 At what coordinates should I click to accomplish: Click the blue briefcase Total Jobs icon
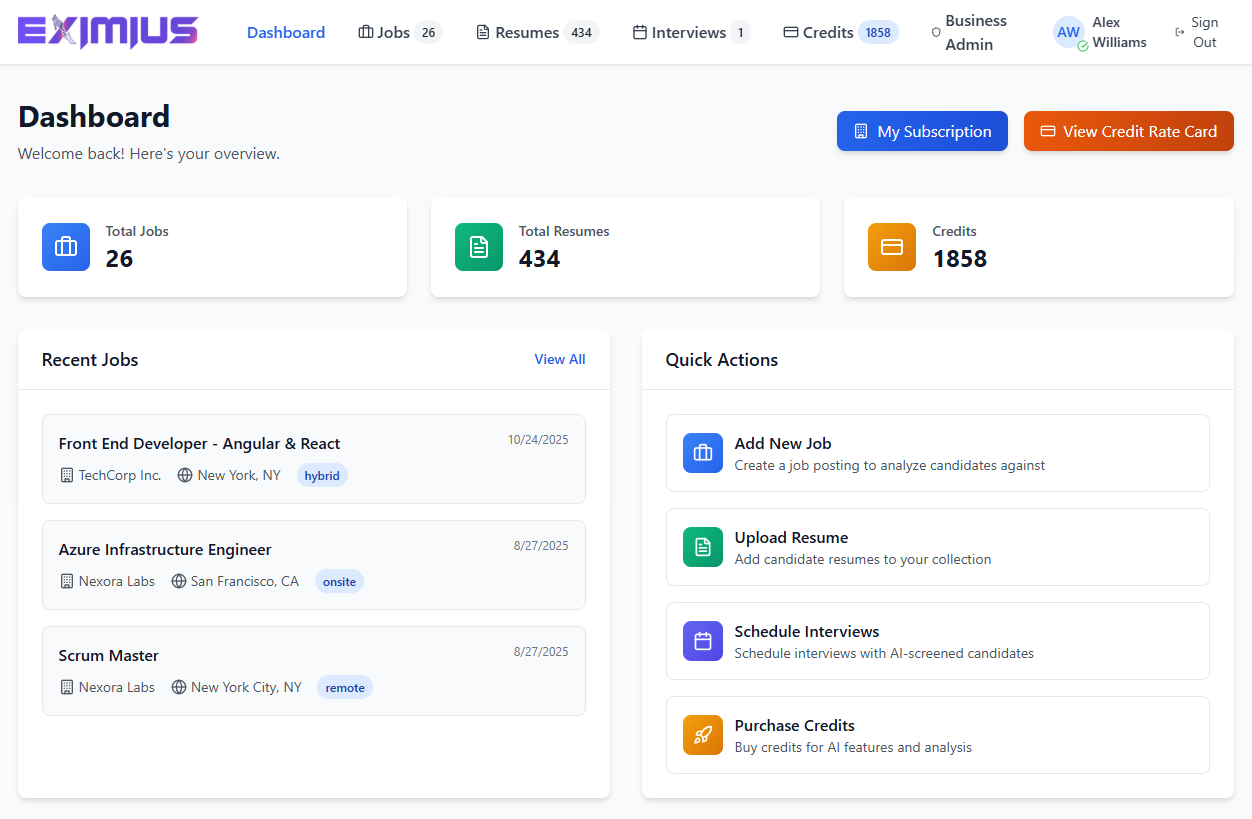click(66, 247)
